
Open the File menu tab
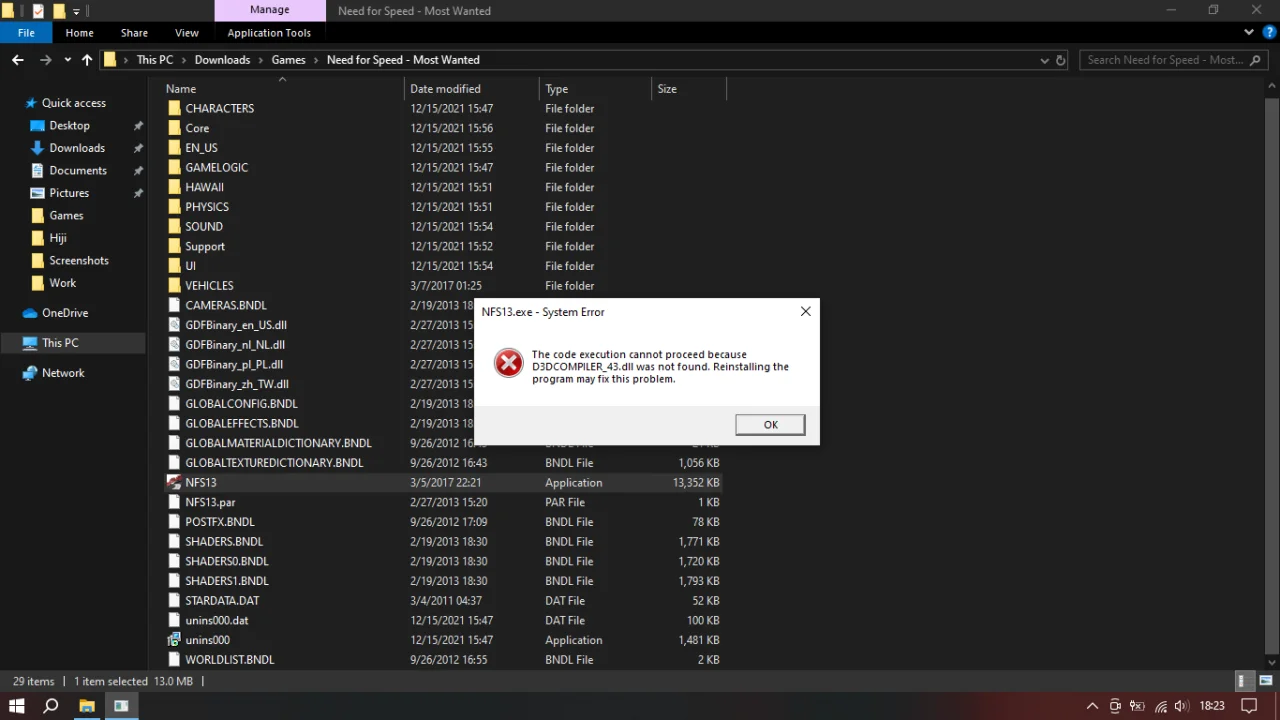point(26,33)
